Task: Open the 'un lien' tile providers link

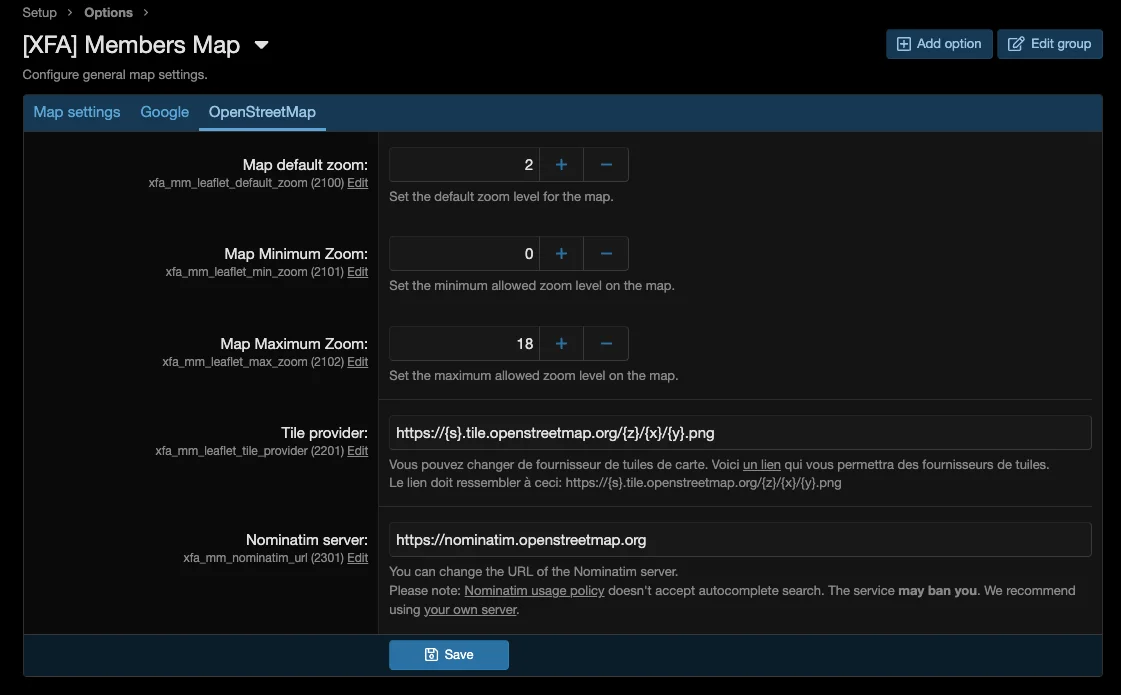Action: pyautogui.click(x=761, y=465)
